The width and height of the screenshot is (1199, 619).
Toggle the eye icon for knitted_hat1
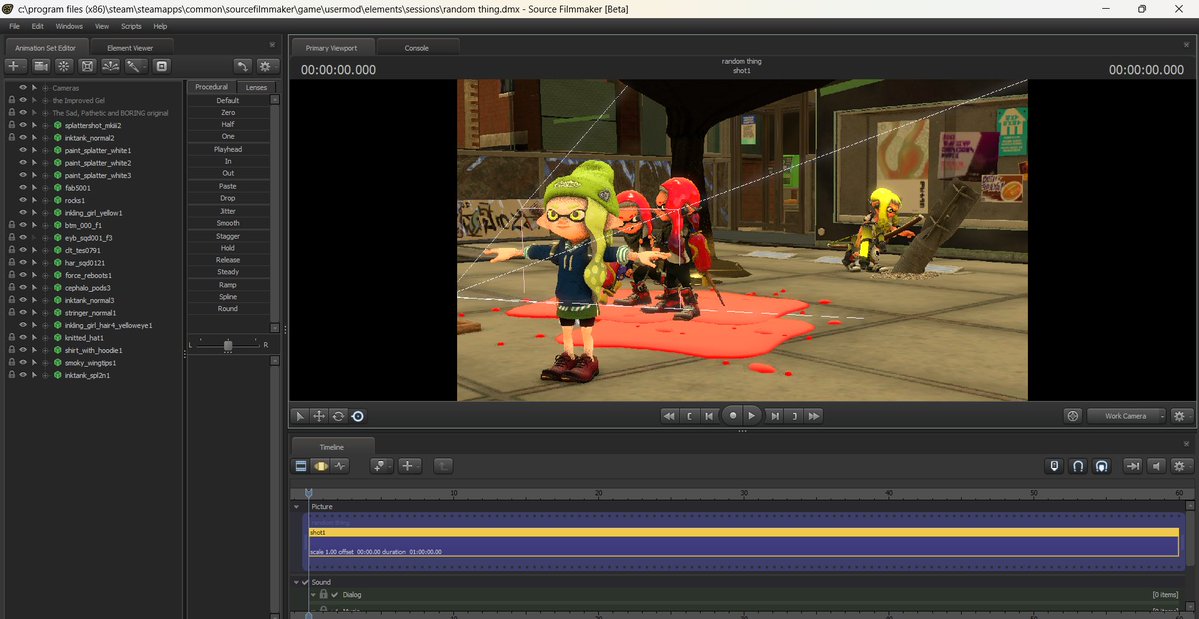coord(23,337)
